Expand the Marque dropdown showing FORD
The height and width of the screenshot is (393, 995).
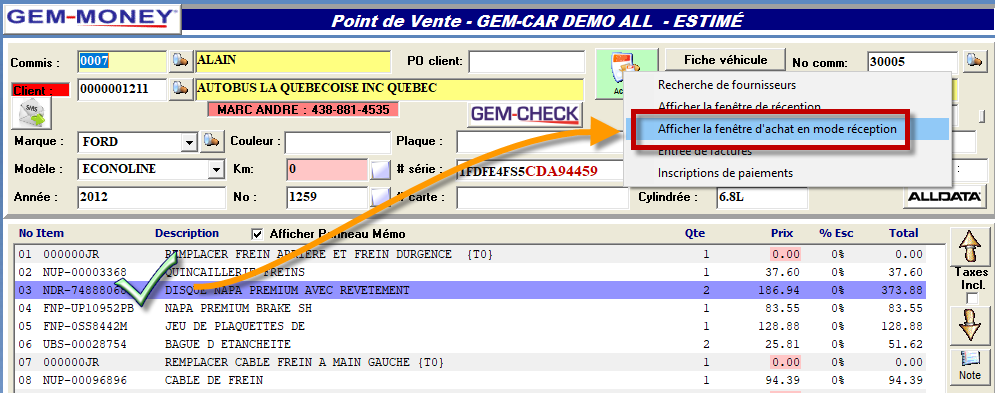pyautogui.click(x=189, y=142)
